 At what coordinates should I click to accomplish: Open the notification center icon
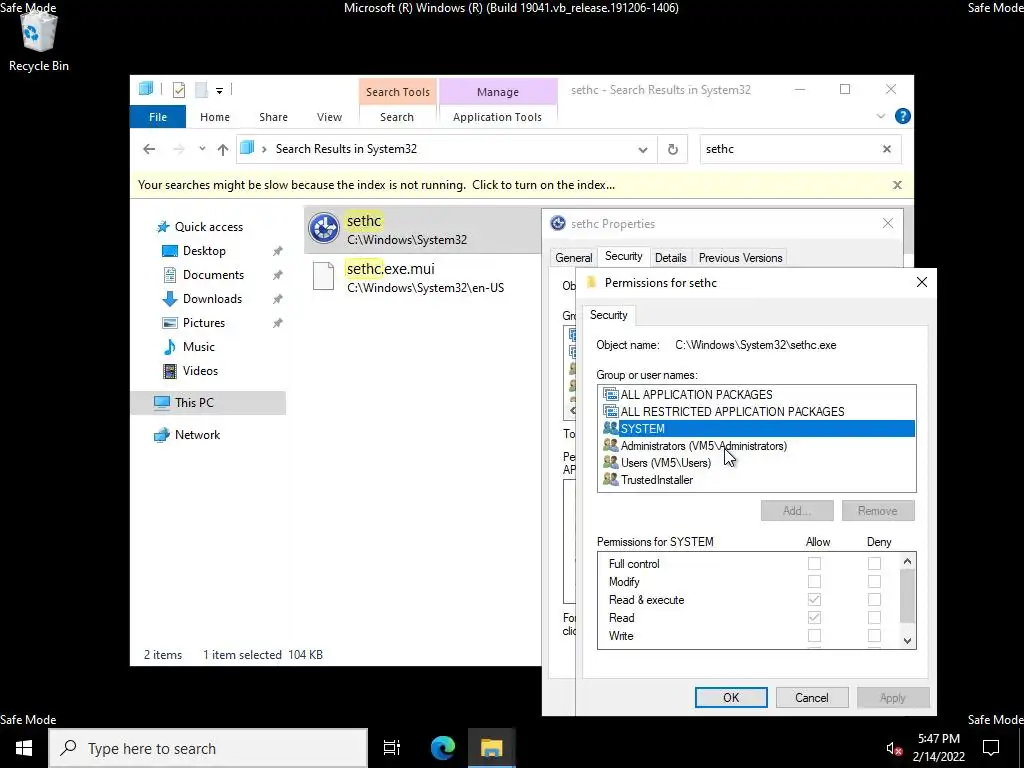pos(991,748)
